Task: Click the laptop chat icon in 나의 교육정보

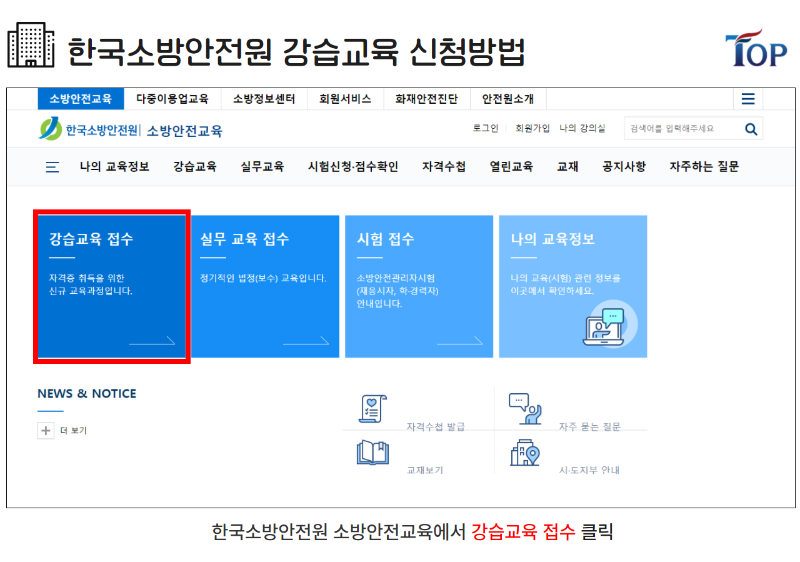Action: [604, 327]
